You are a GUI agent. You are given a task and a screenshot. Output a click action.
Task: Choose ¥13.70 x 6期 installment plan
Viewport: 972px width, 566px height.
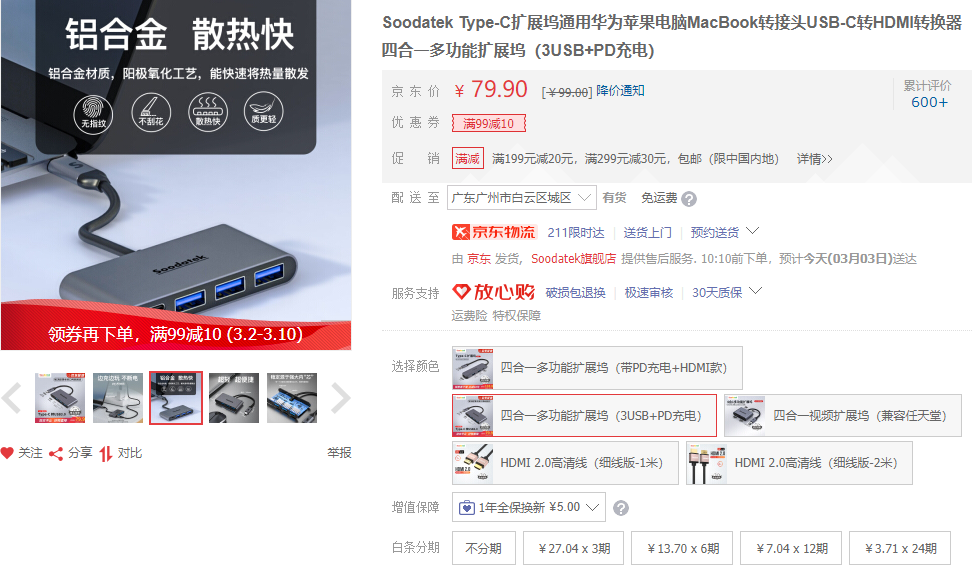(x=682, y=548)
